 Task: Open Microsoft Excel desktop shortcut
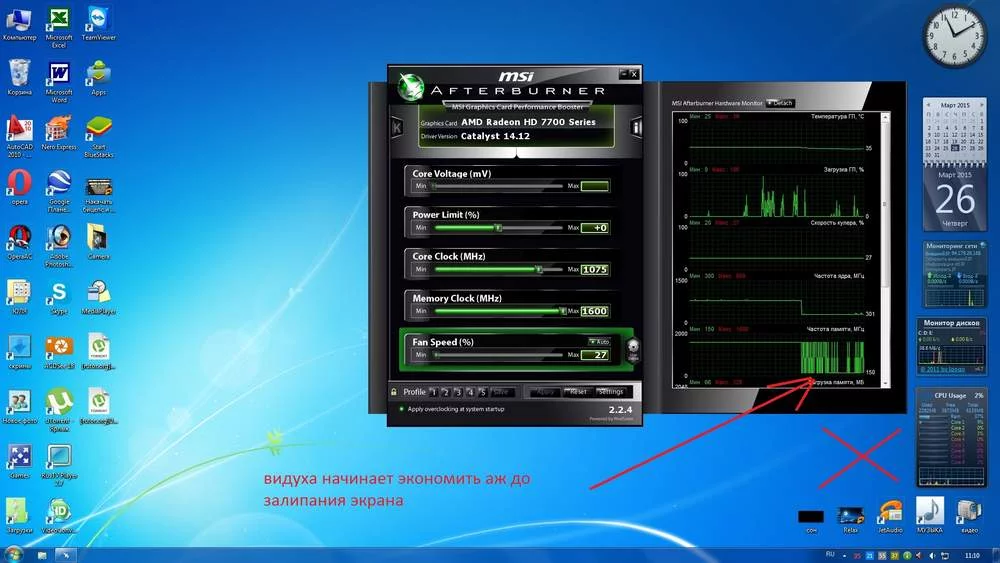(x=59, y=27)
